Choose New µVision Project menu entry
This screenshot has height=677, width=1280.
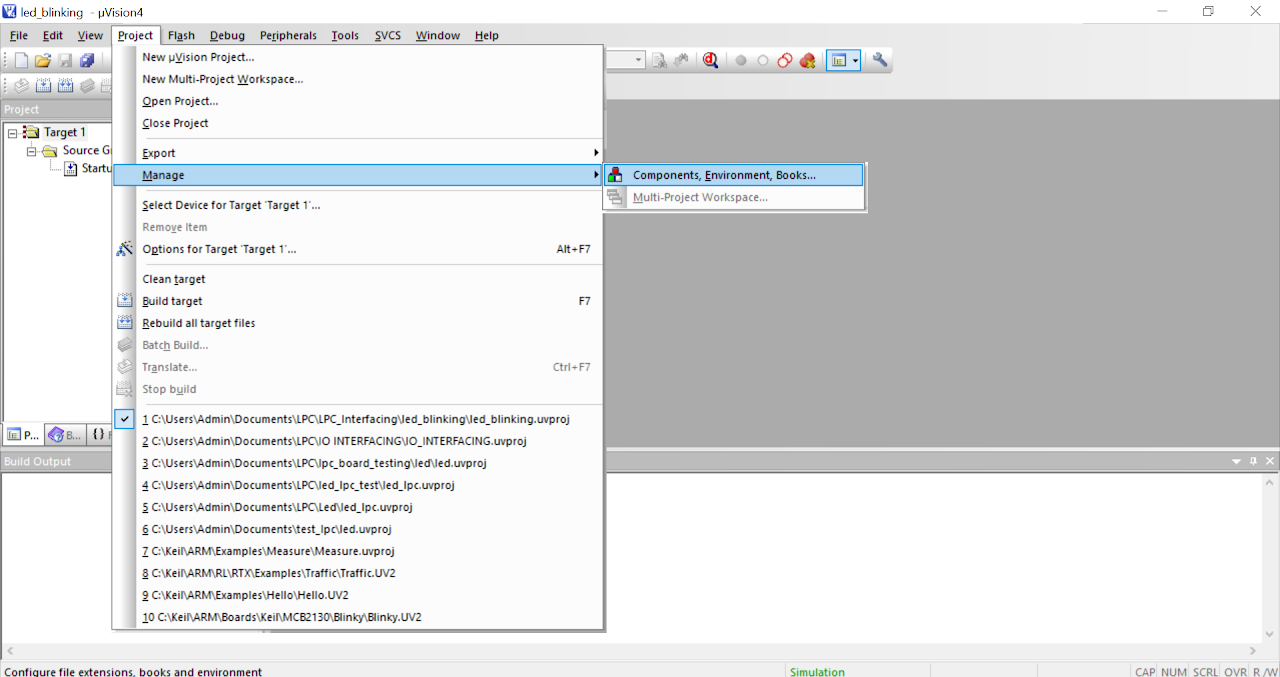(358, 57)
